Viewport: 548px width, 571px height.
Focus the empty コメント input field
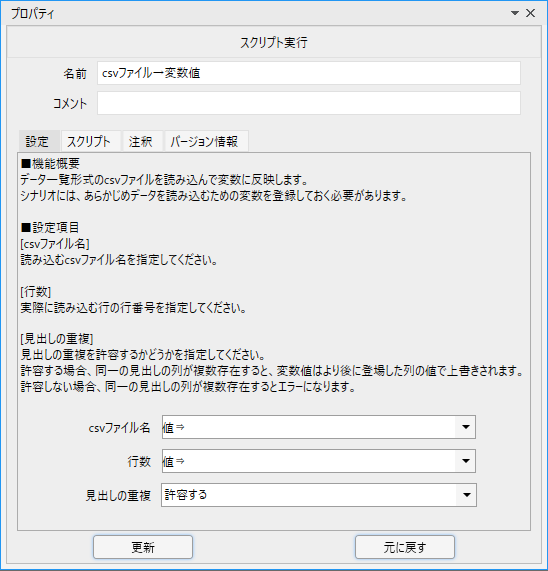pos(309,103)
